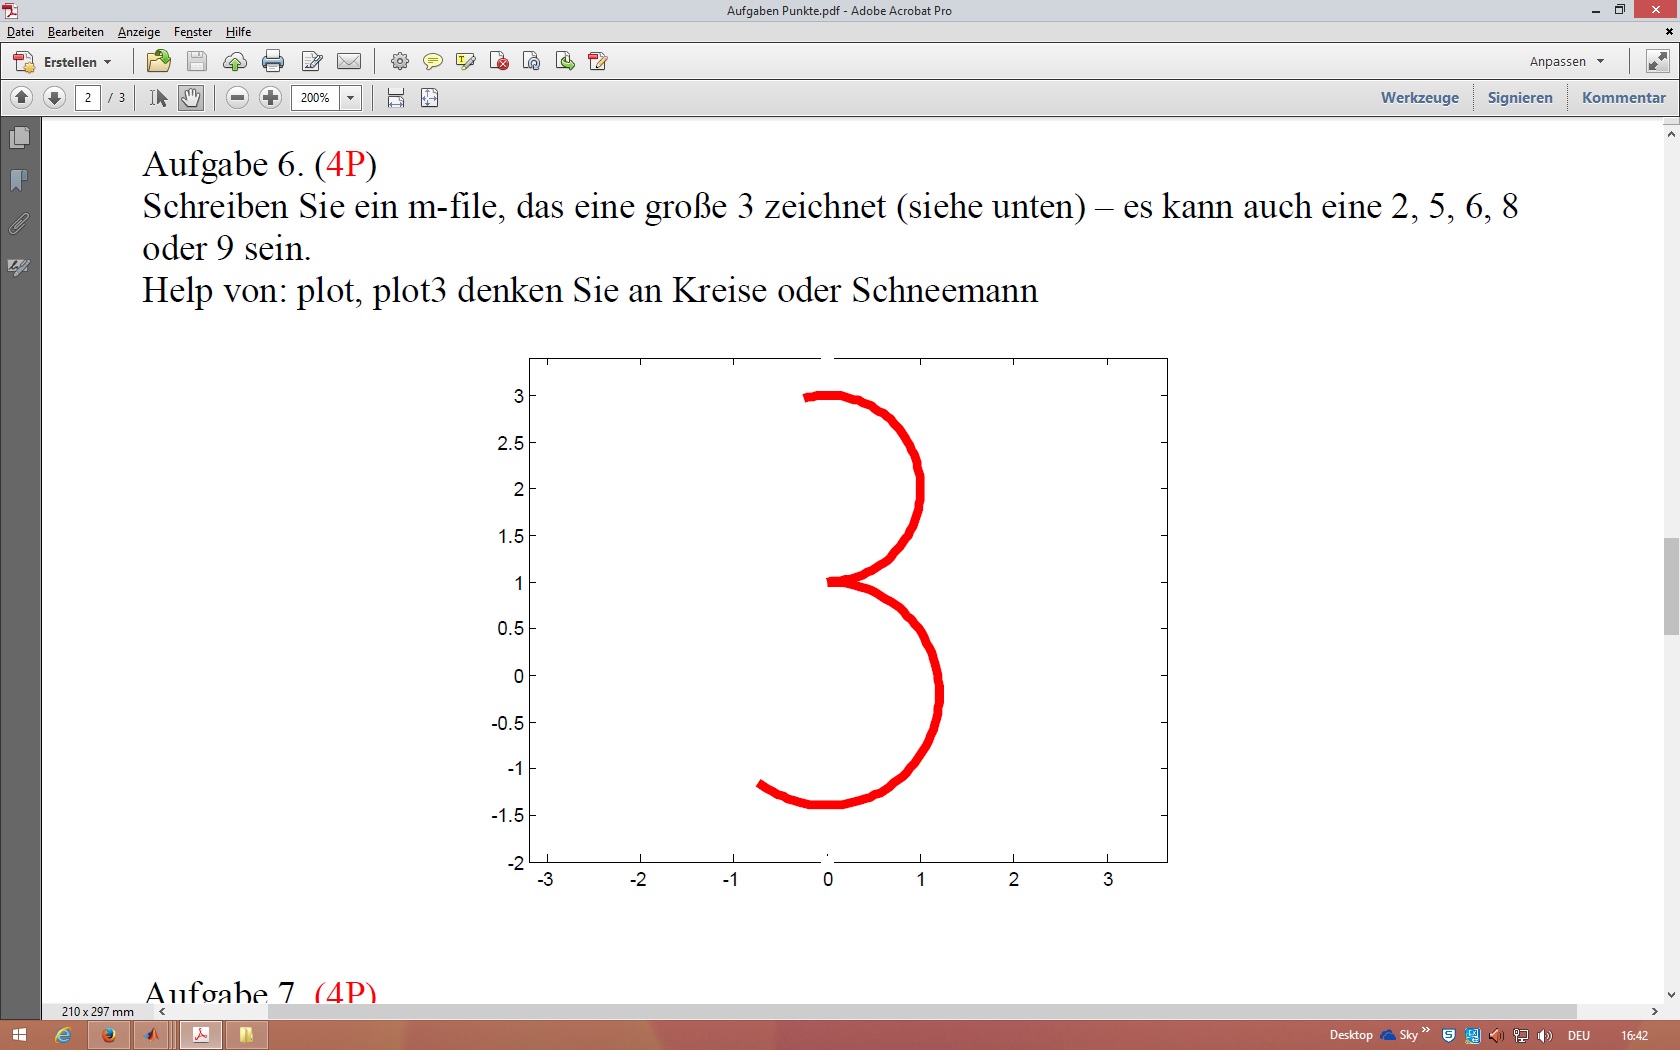Open the sticky note comment tool

(432, 62)
